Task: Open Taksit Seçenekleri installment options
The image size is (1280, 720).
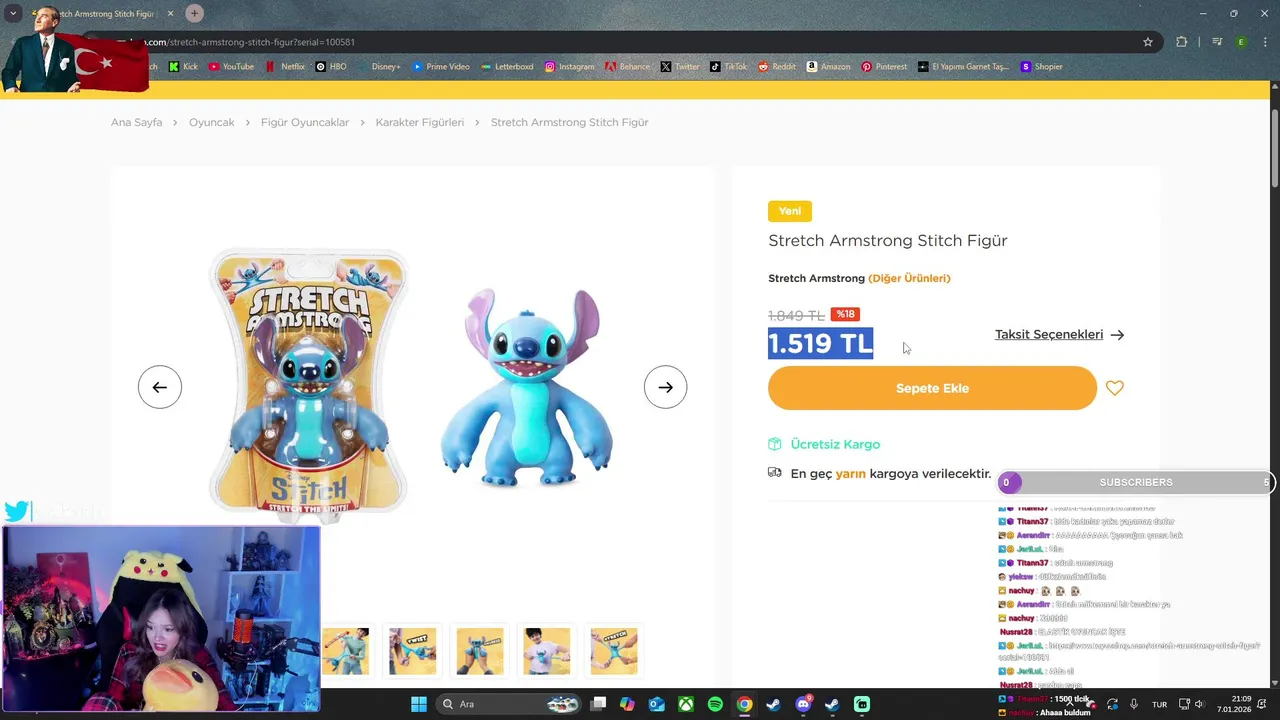Action: [x=1059, y=334]
